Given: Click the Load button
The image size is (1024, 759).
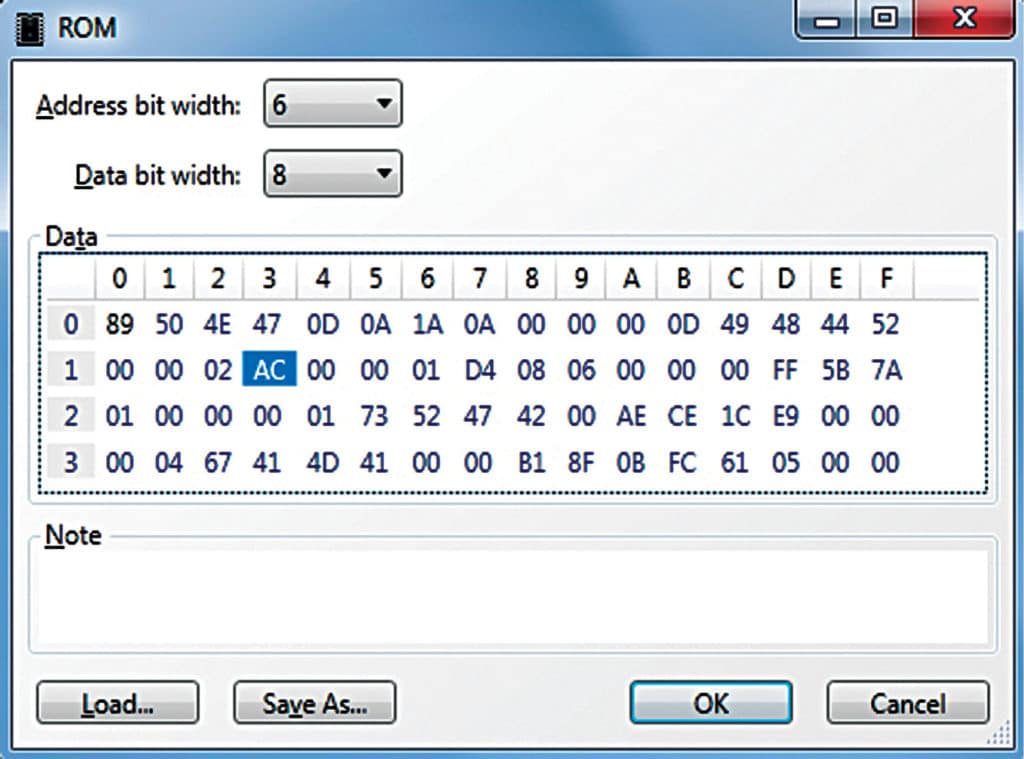Looking at the screenshot, I should [x=116, y=703].
